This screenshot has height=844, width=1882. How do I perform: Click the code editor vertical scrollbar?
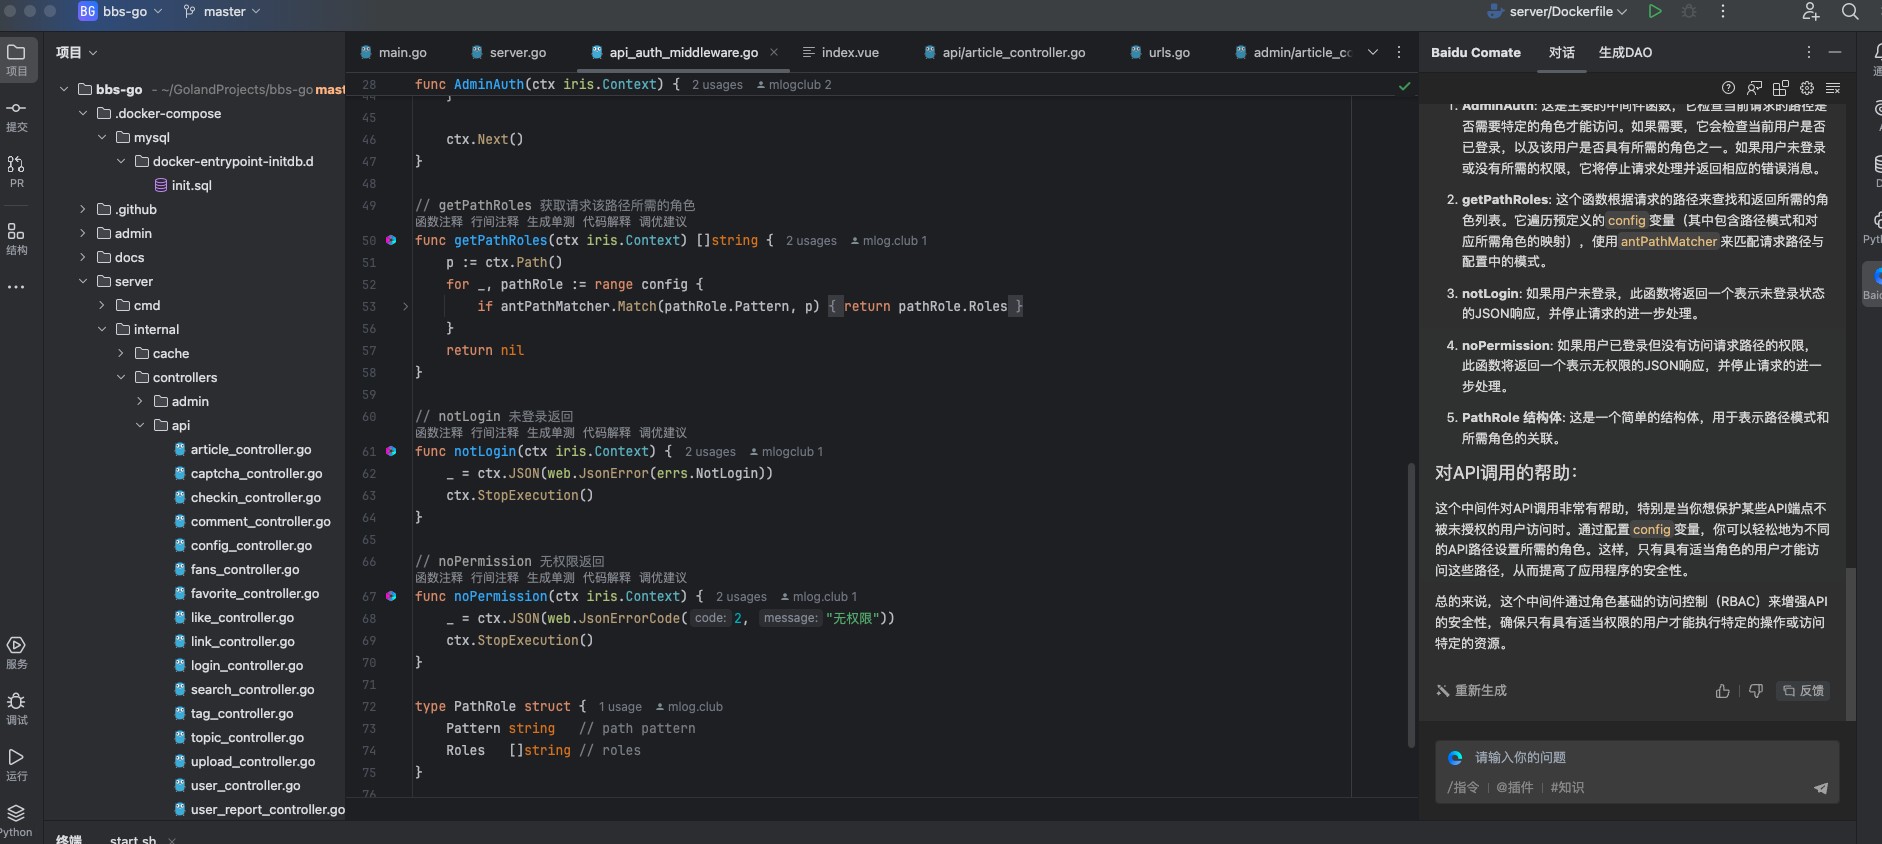click(1411, 605)
